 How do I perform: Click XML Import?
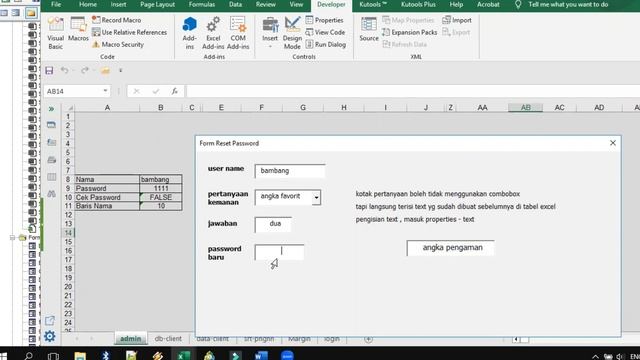click(457, 20)
